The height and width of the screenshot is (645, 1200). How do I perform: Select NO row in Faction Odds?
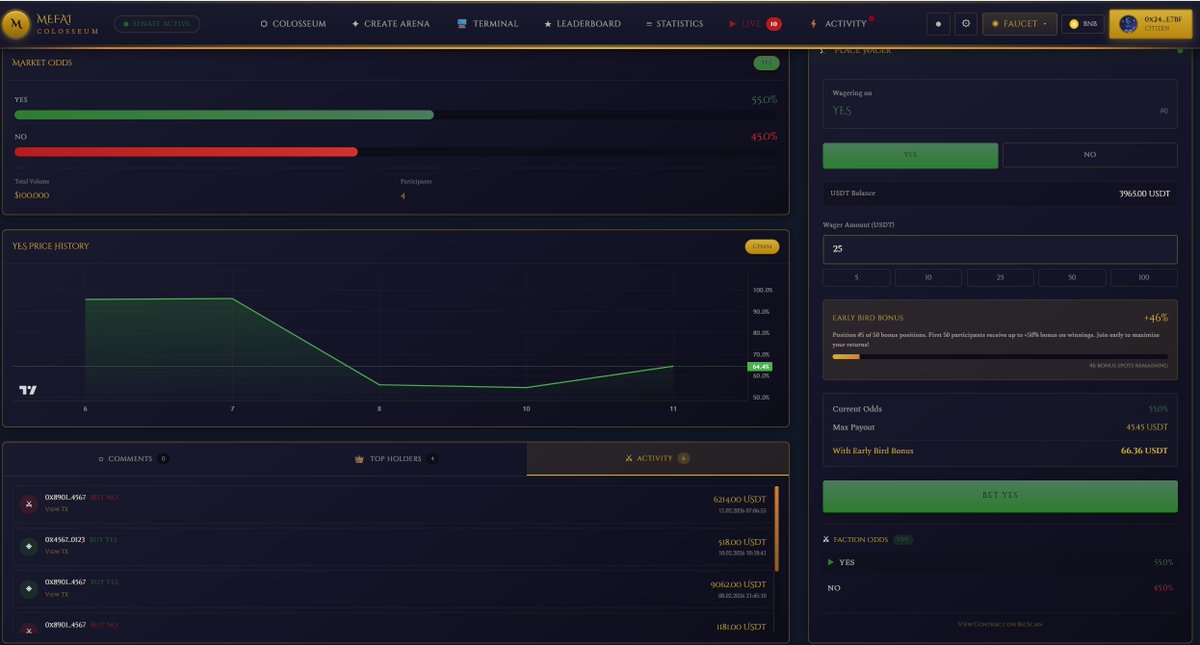point(1000,588)
